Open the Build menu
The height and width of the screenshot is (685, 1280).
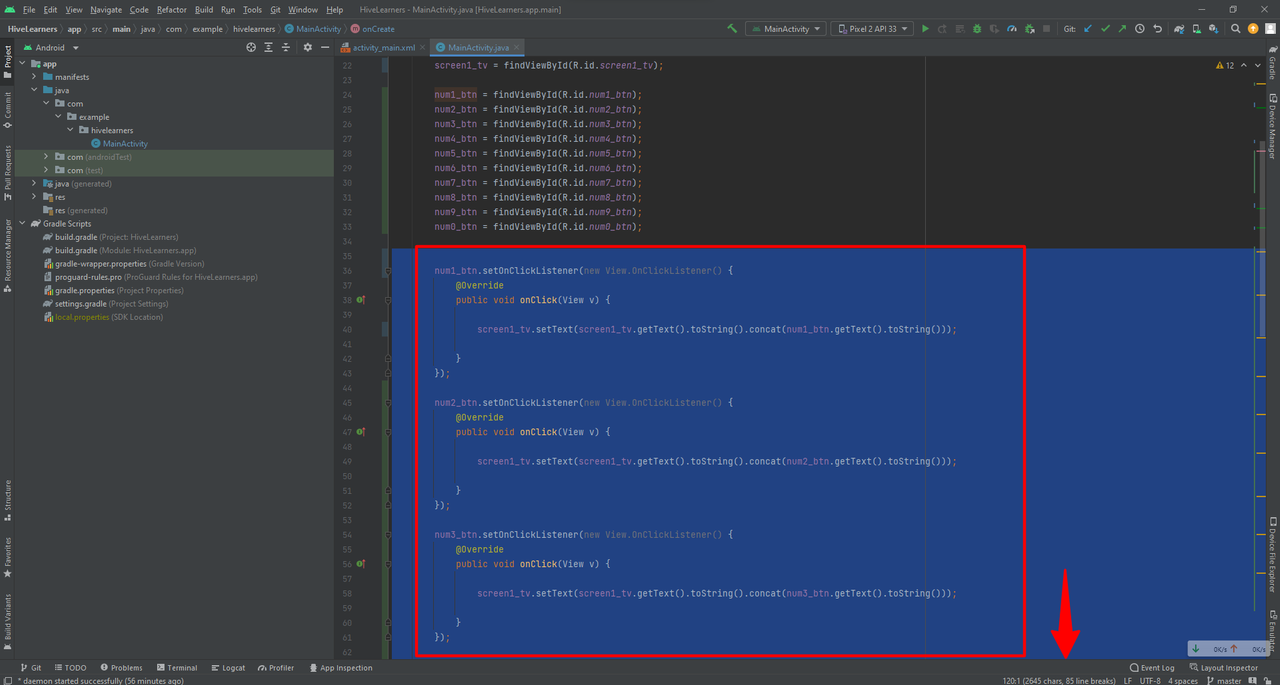(204, 10)
